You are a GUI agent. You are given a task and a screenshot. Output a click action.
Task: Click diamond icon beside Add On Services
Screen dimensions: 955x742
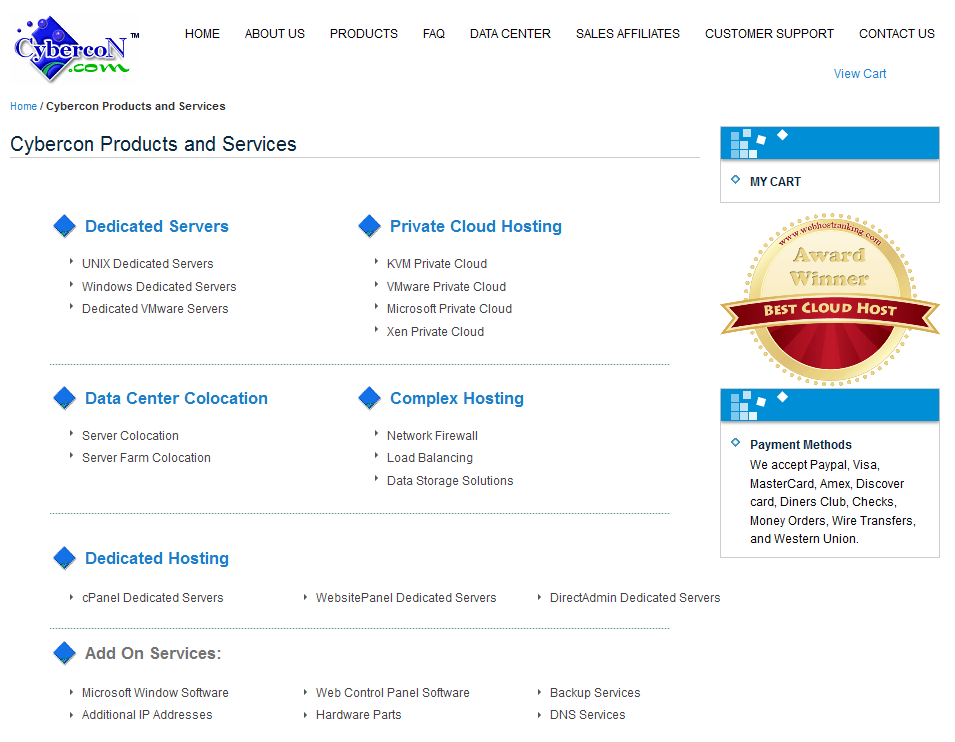[65, 653]
